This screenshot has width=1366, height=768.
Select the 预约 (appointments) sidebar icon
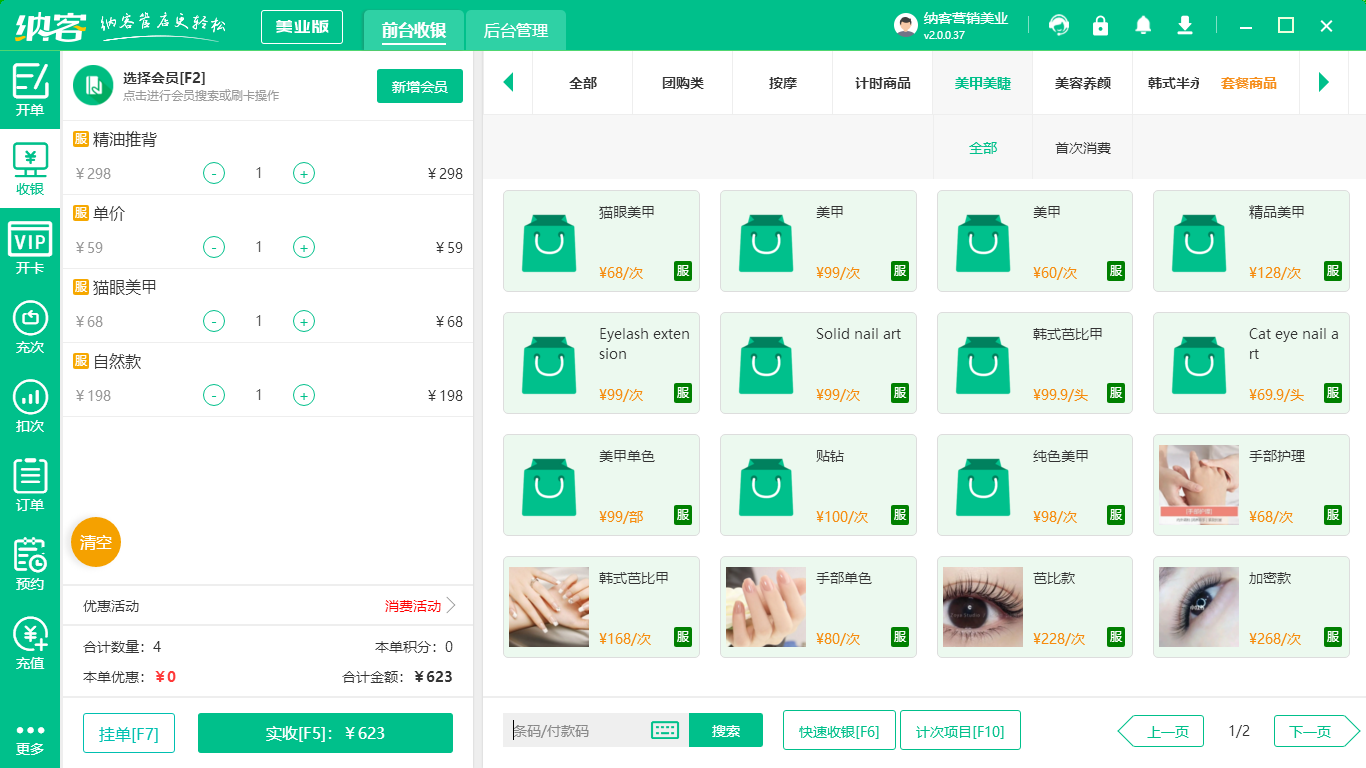[x=29, y=564]
